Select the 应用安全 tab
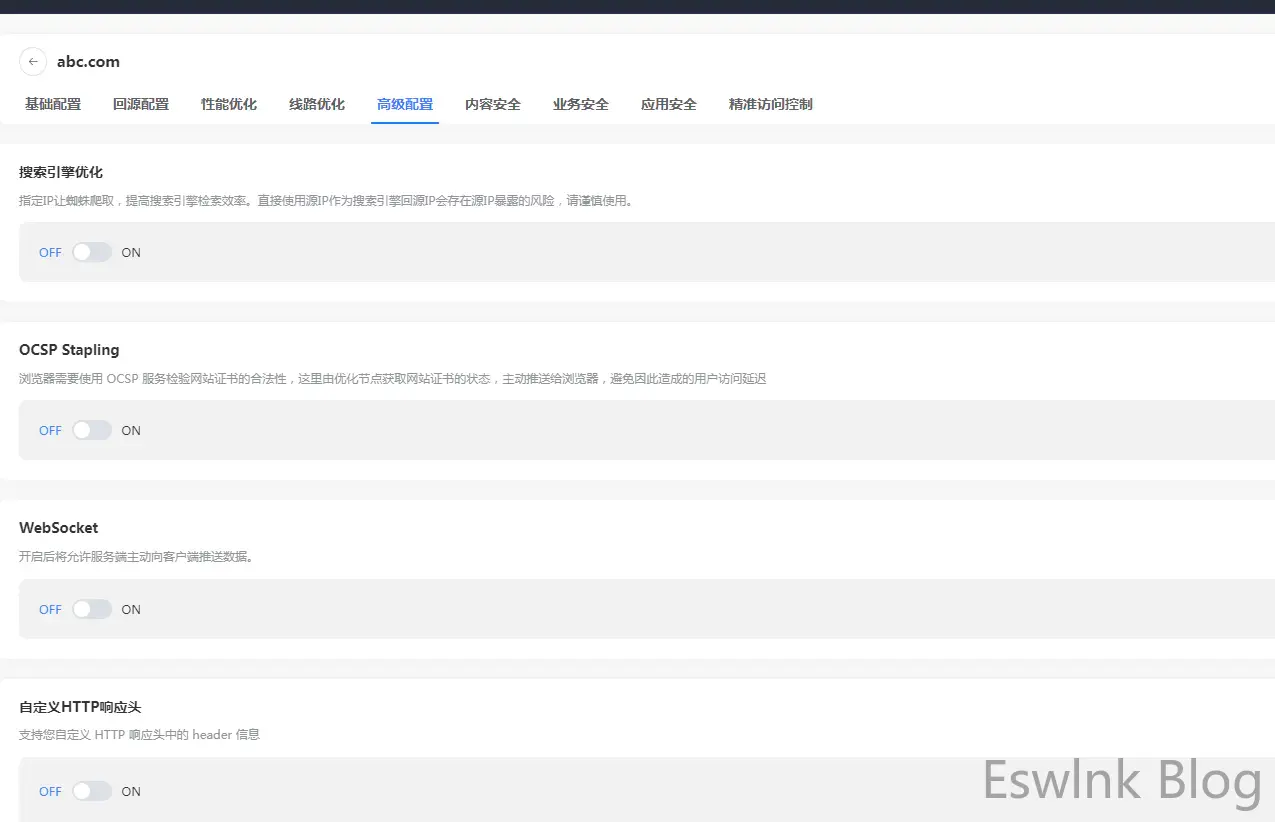This screenshot has height=822, width=1275. click(669, 104)
